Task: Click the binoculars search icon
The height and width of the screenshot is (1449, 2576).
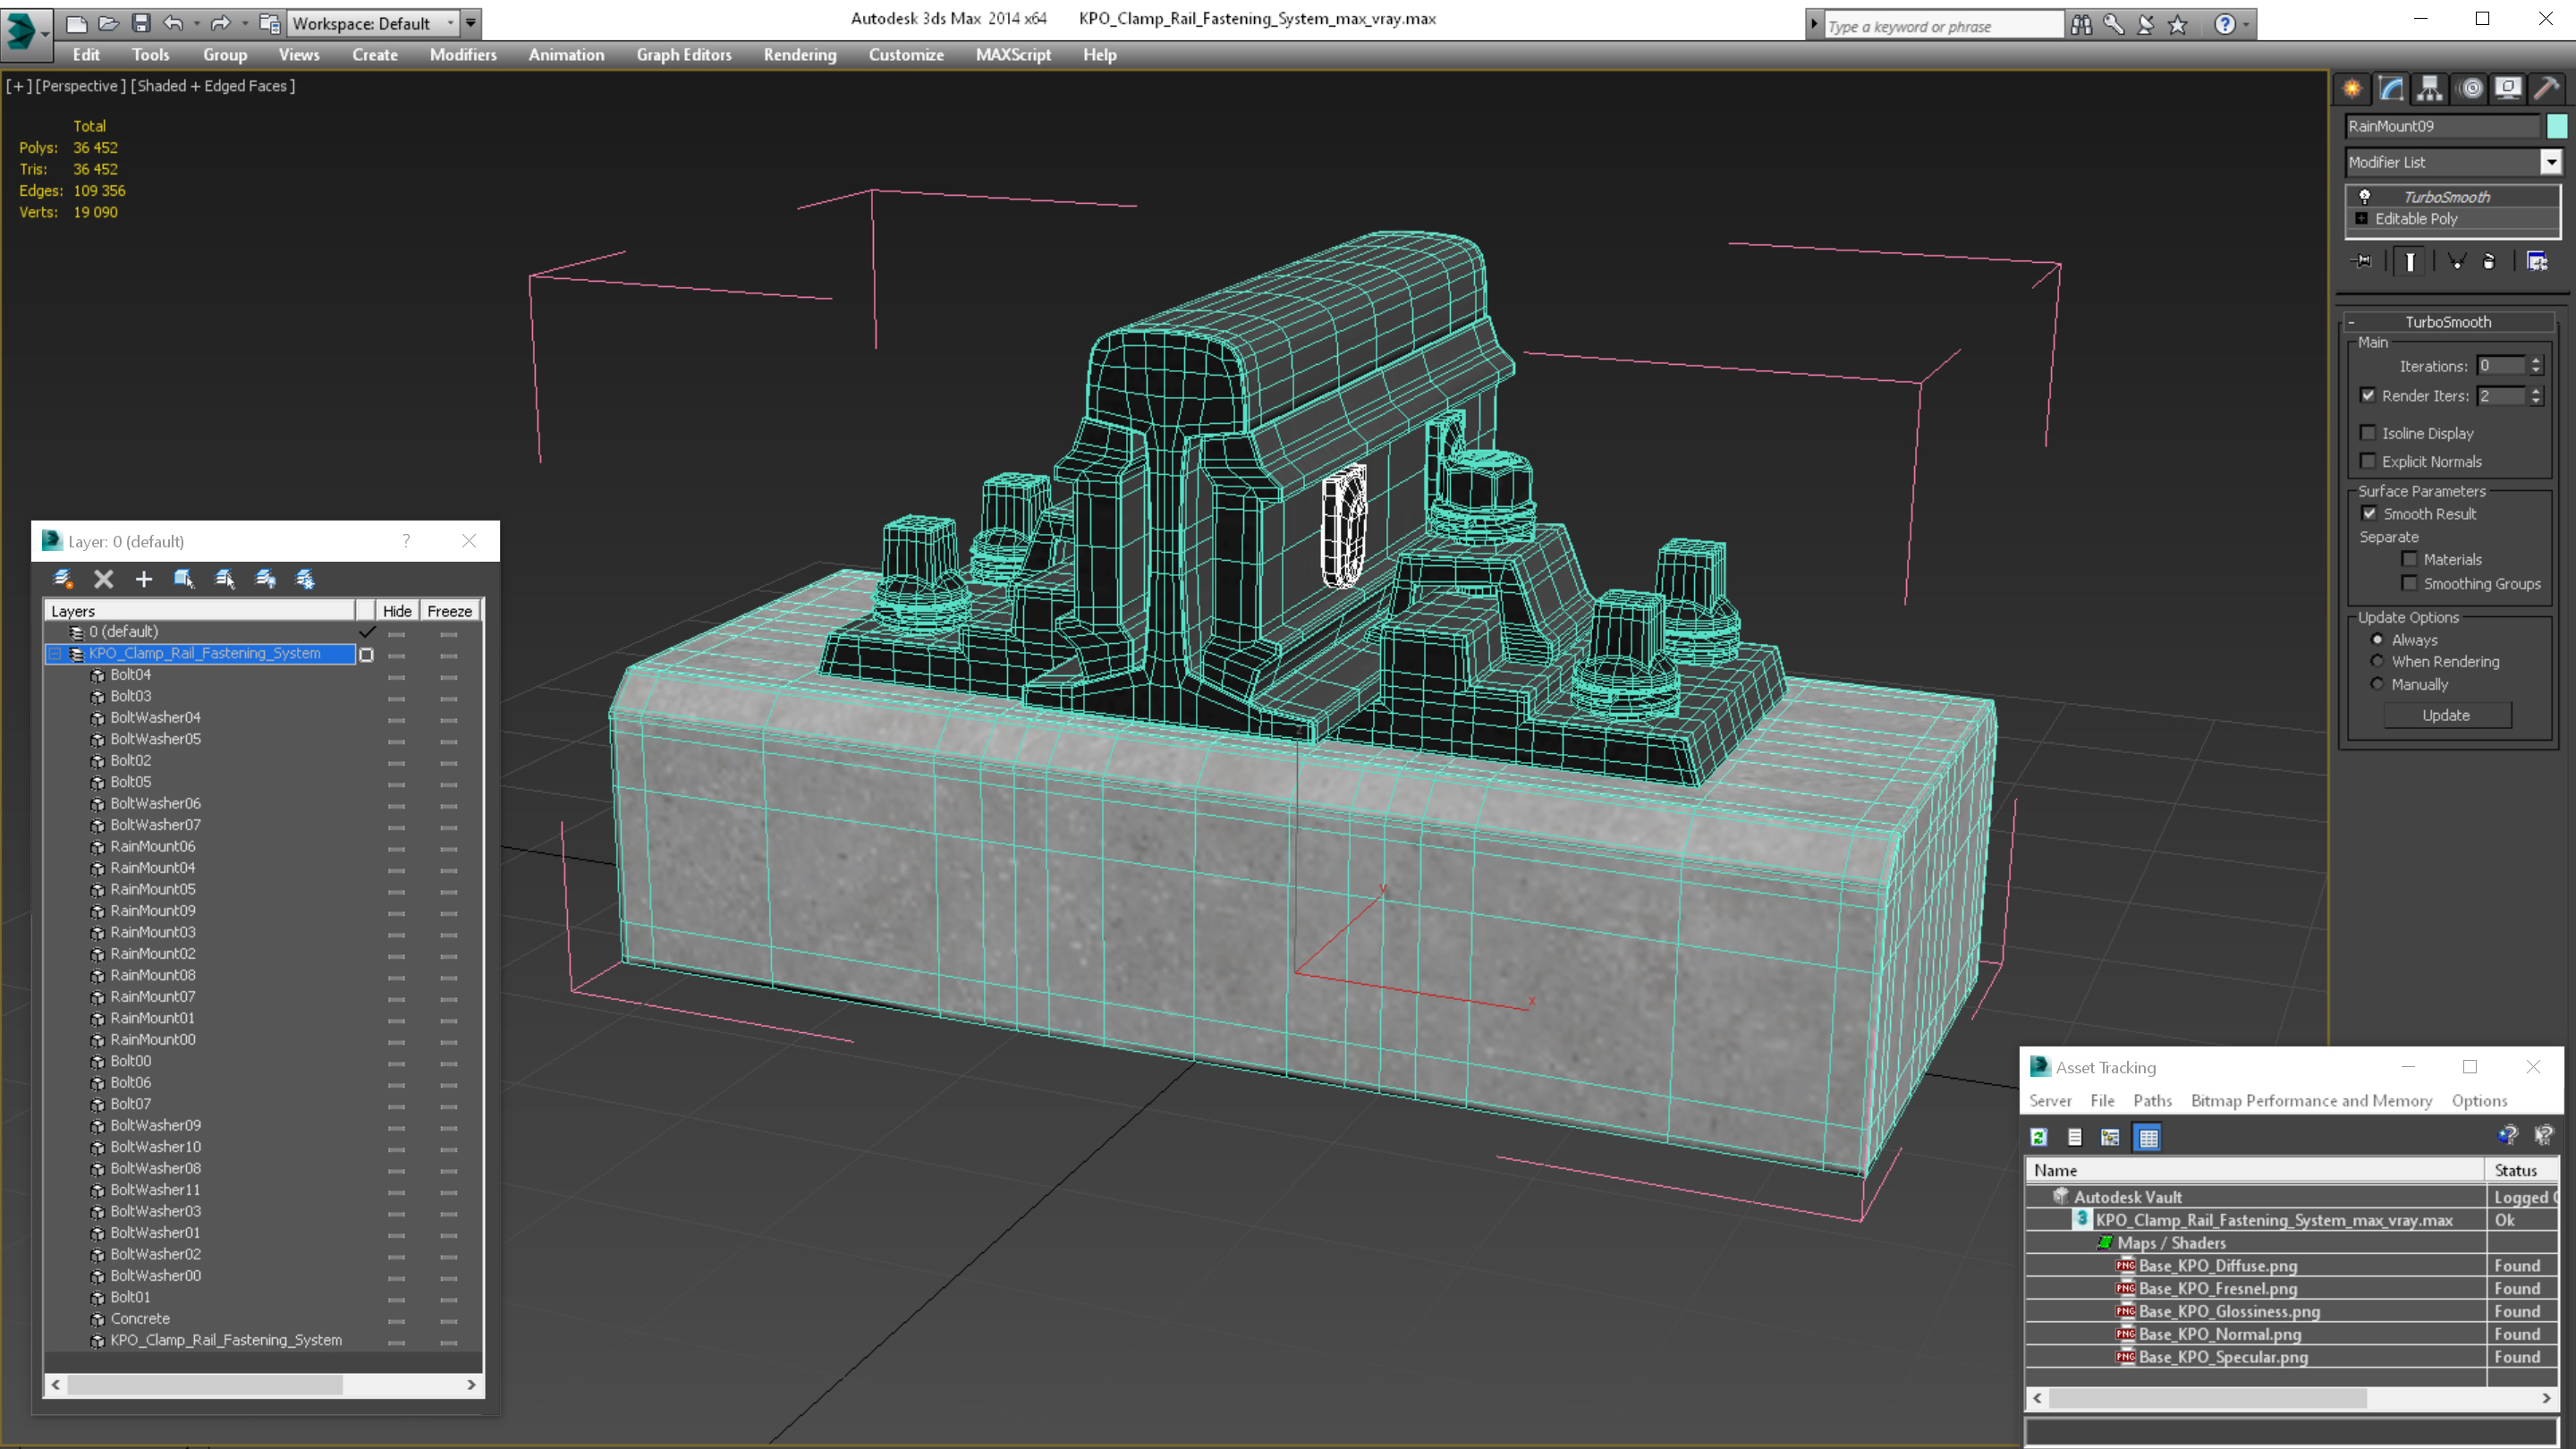Action: [2082, 24]
